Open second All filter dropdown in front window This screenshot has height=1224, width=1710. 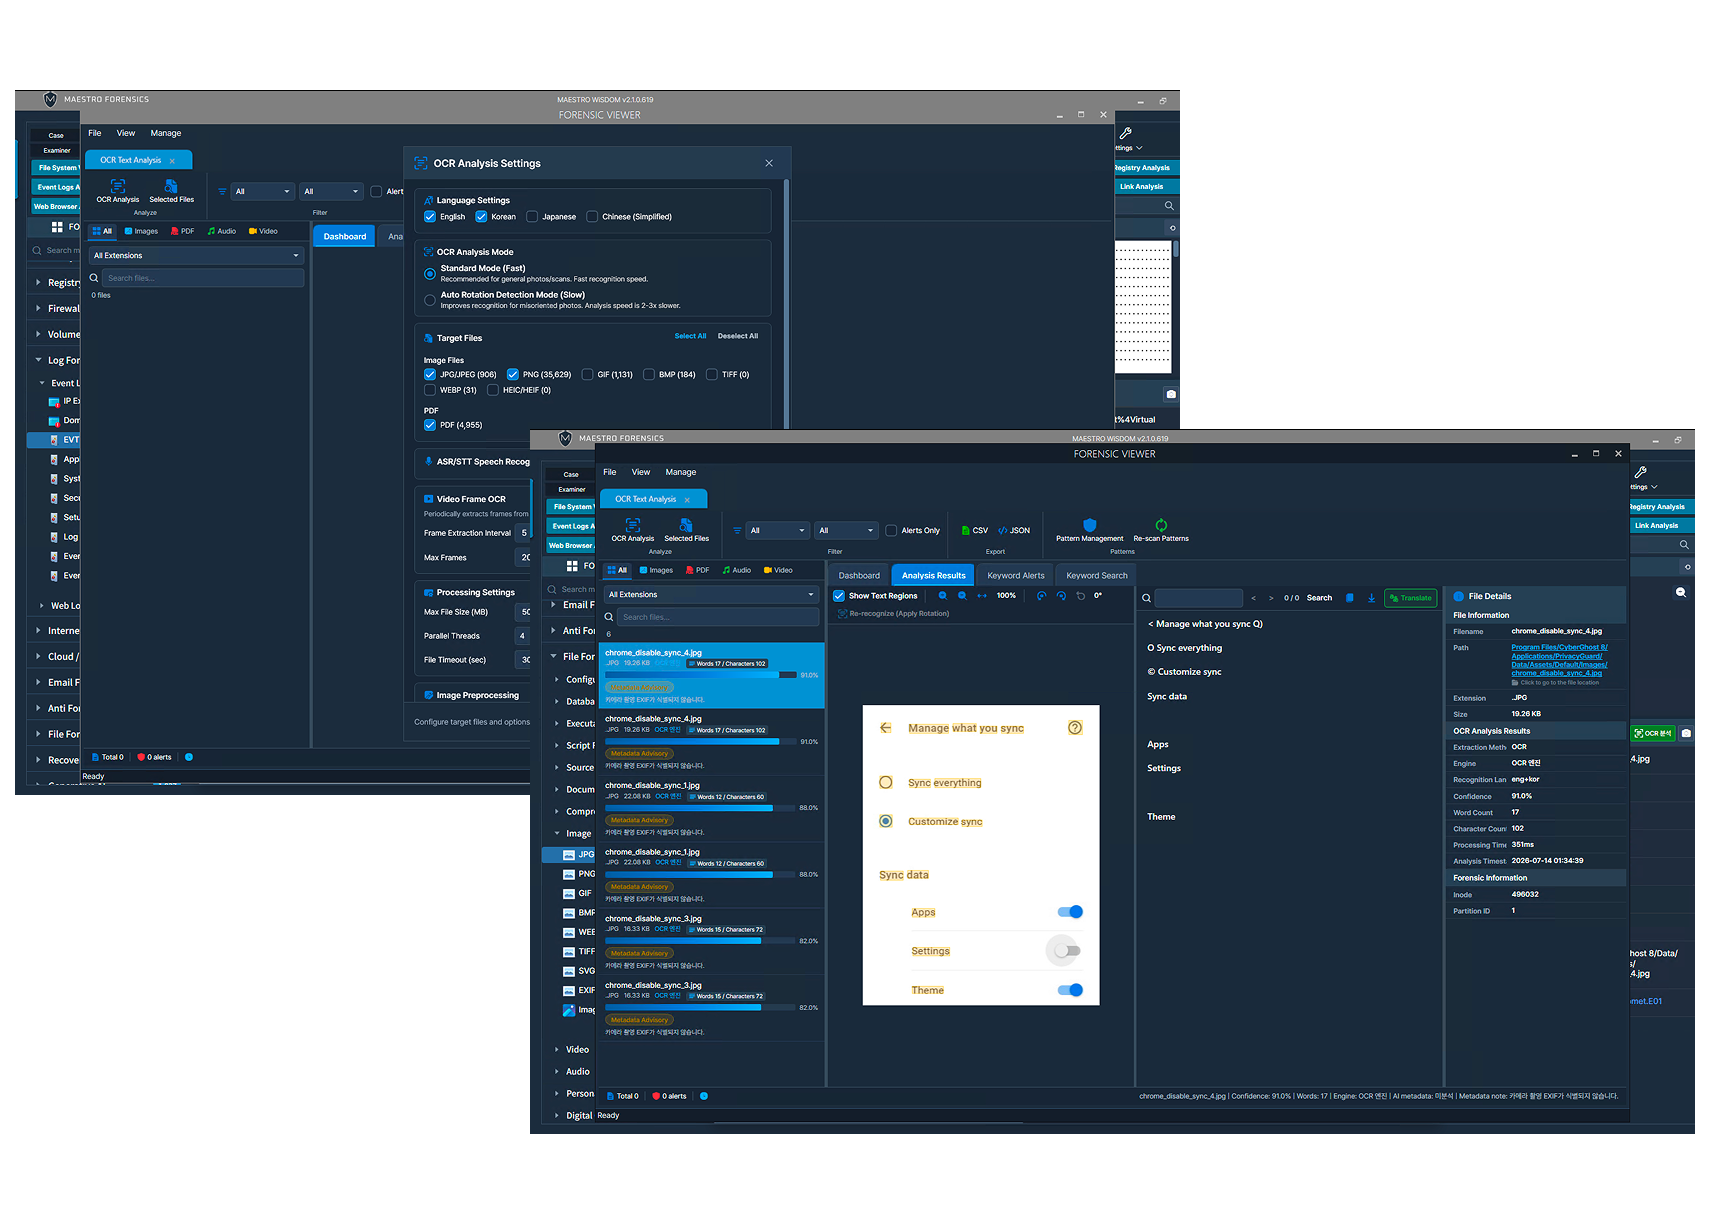[x=846, y=531]
